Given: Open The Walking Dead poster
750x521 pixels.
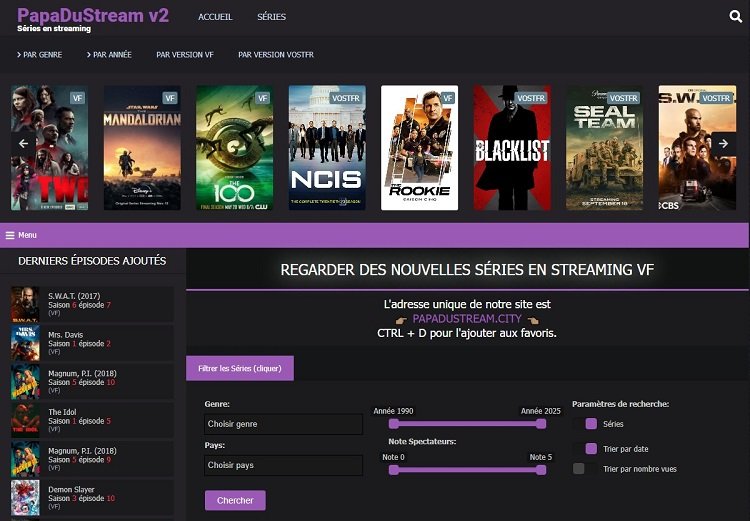Looking at the screenshot, I should [49, 148].
